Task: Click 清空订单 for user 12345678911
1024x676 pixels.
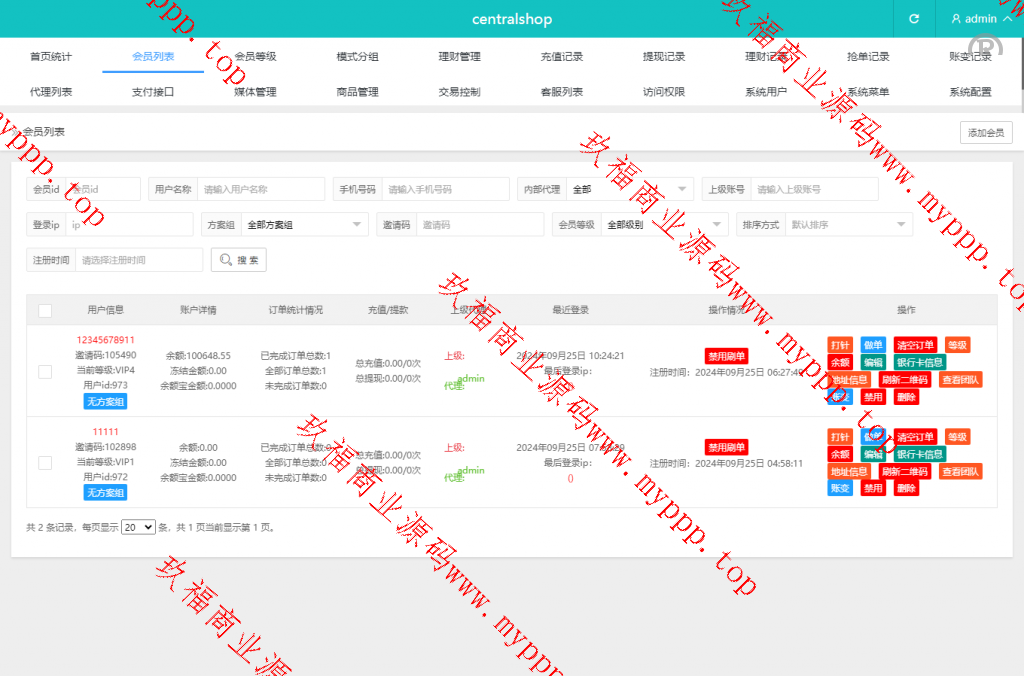Action: tap(914, 345)
